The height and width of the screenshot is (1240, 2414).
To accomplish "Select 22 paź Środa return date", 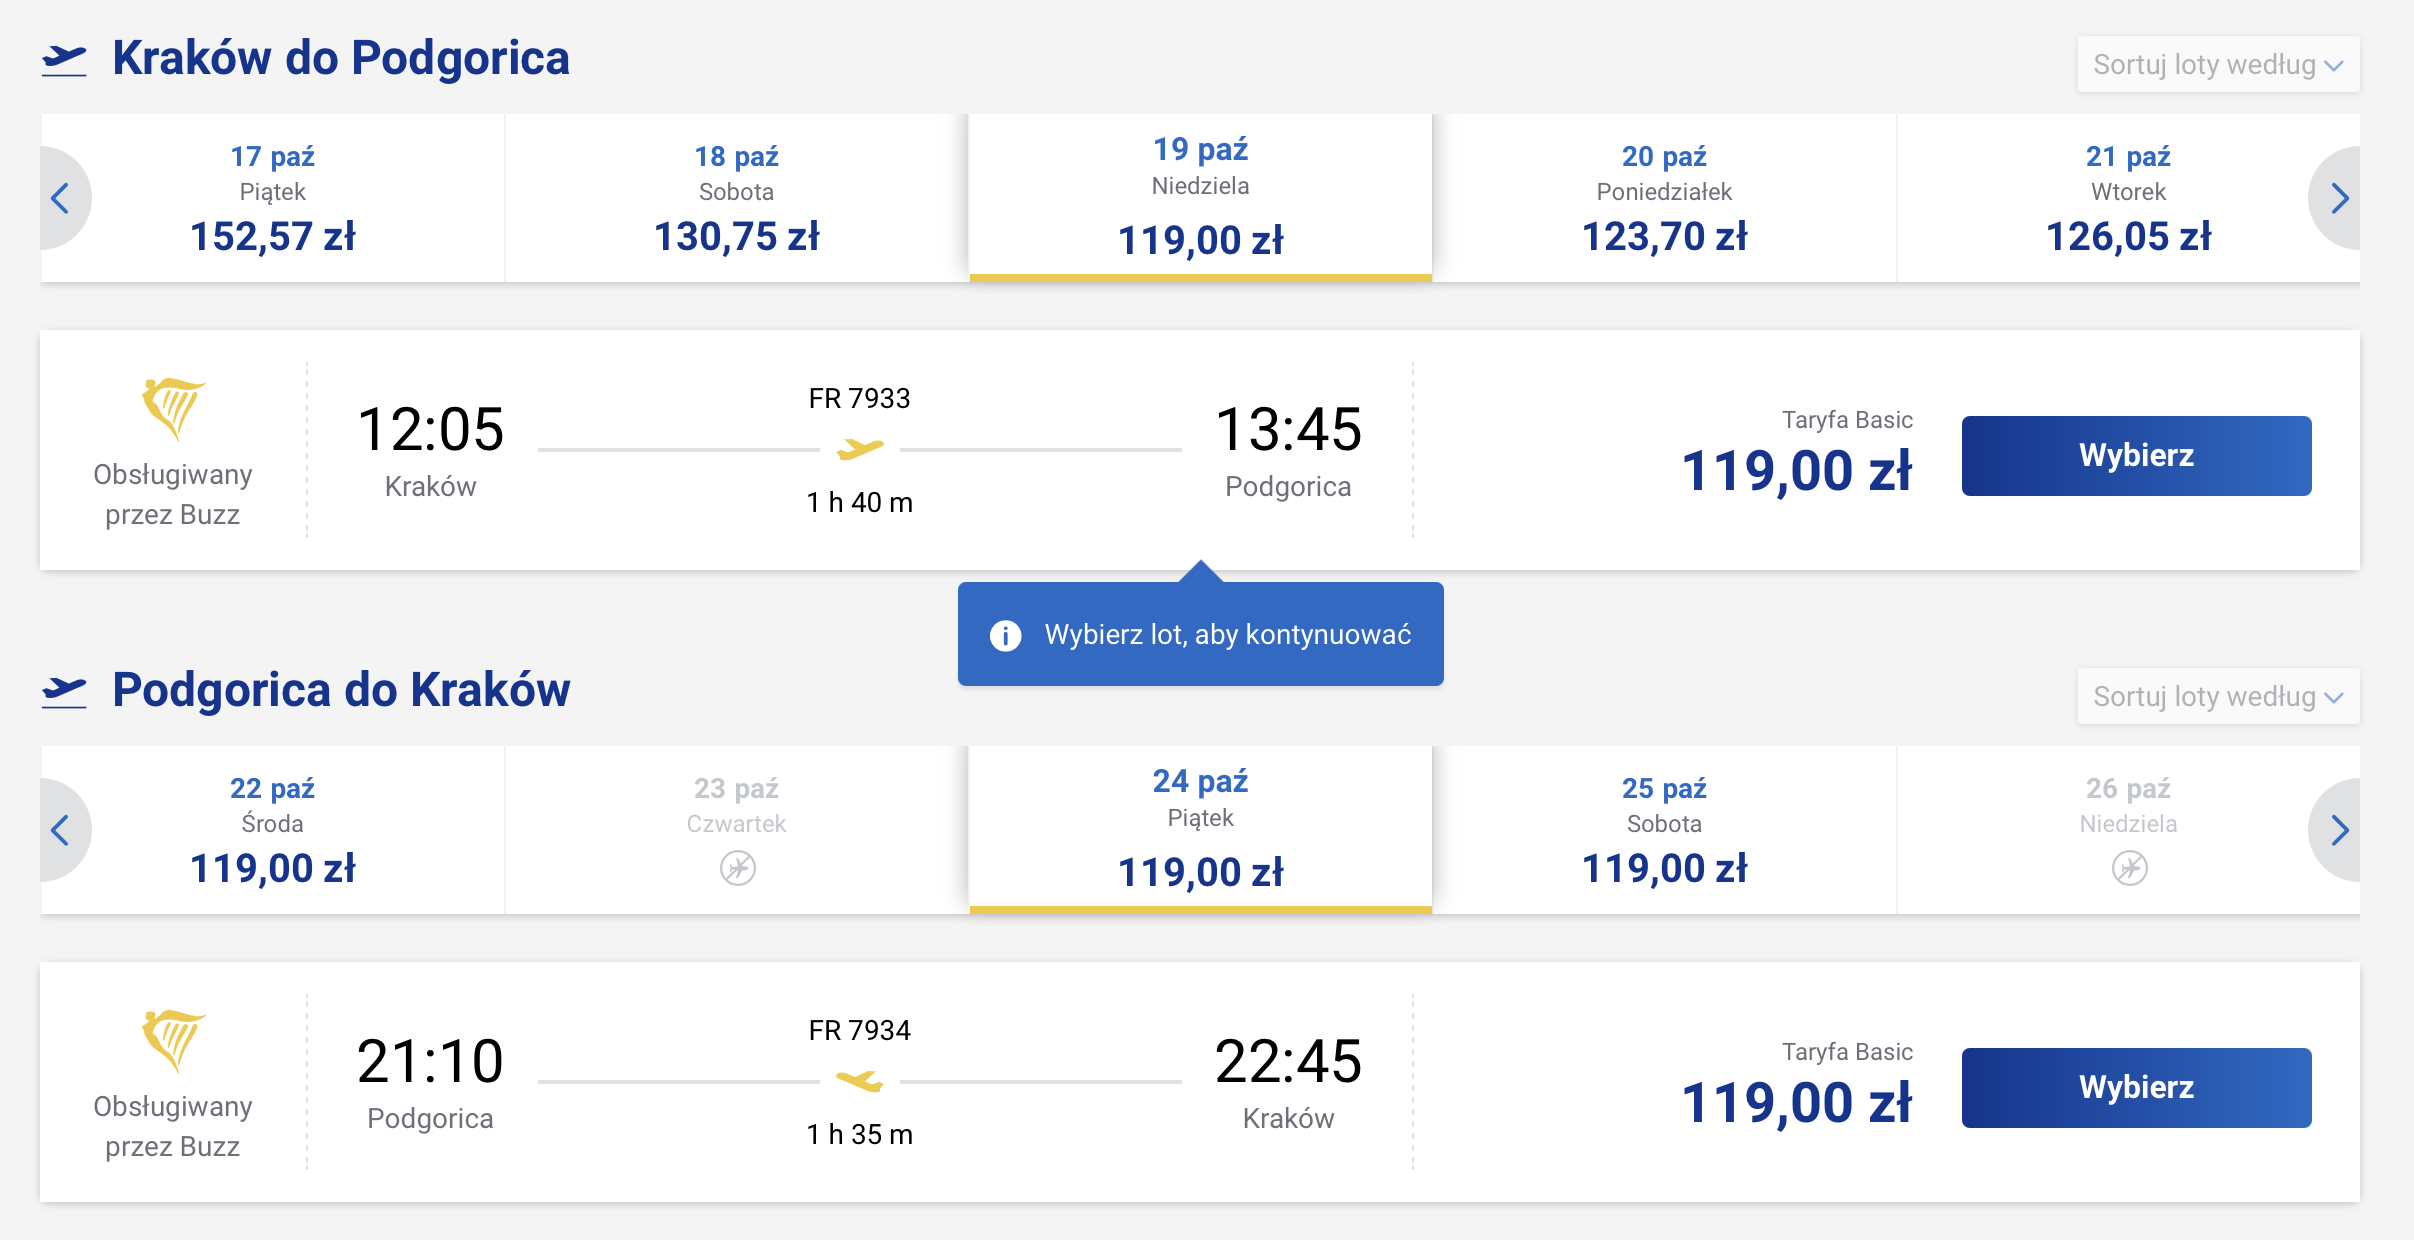I will (272, 830).
